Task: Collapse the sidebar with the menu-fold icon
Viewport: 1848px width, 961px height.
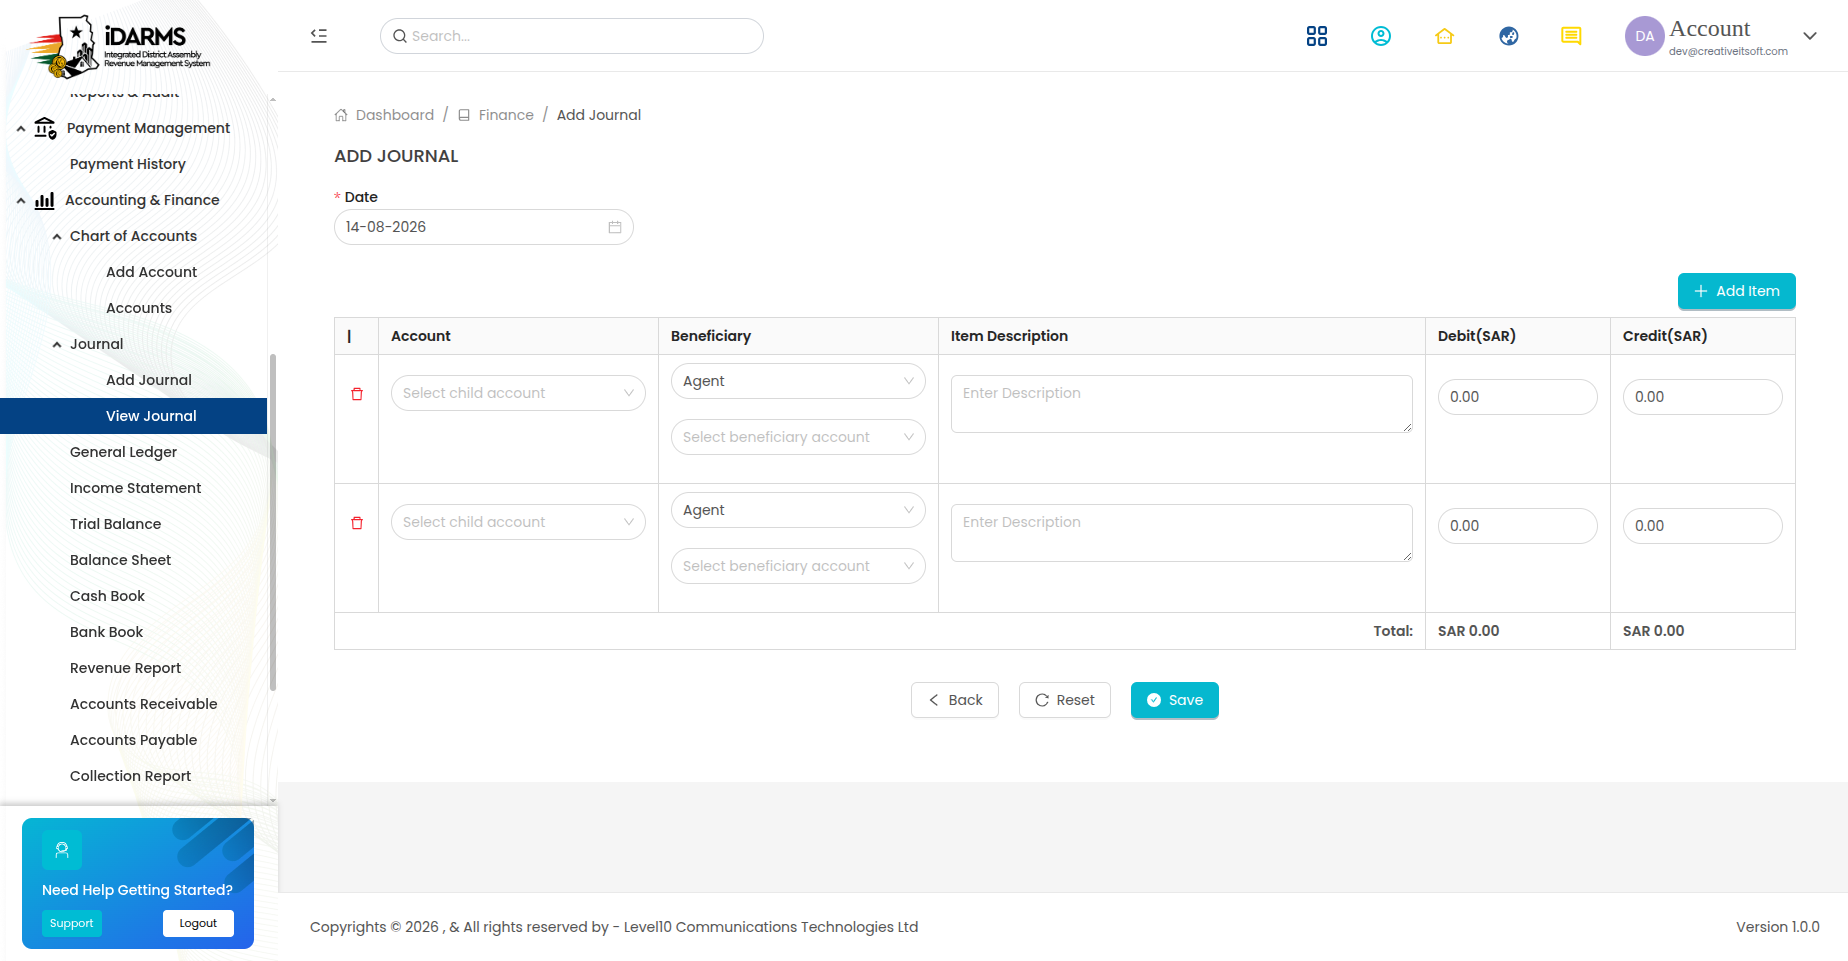Action: click(319, 36)
